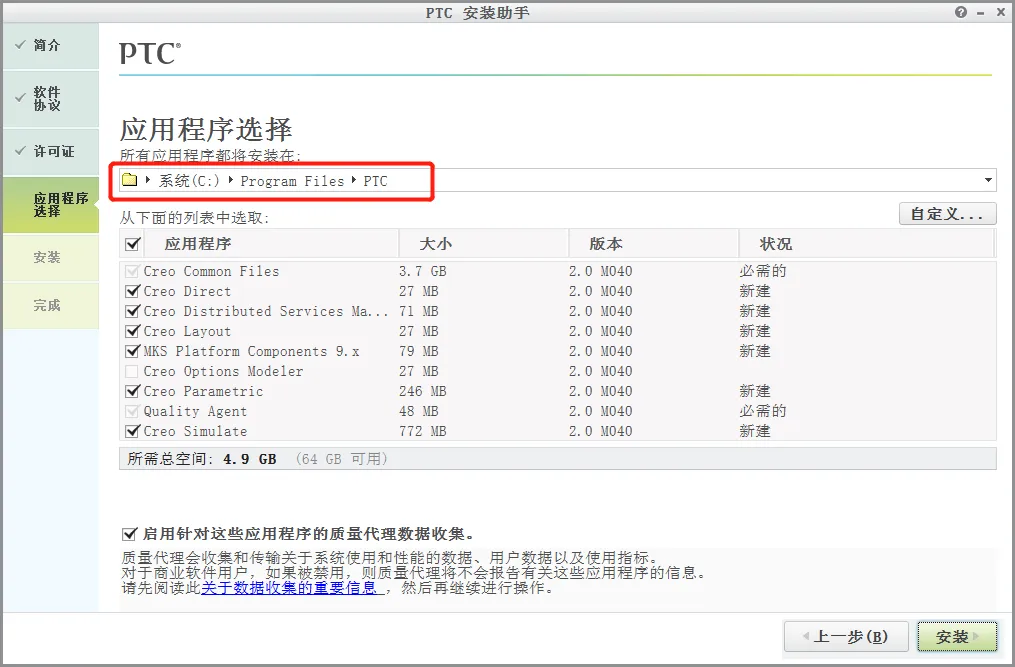Image resolution: width=1015 pixels, height=667 pixels.
Task: Uncheck MKS Platform Components 9.x checkbox
Action: (x=133, y=352)
